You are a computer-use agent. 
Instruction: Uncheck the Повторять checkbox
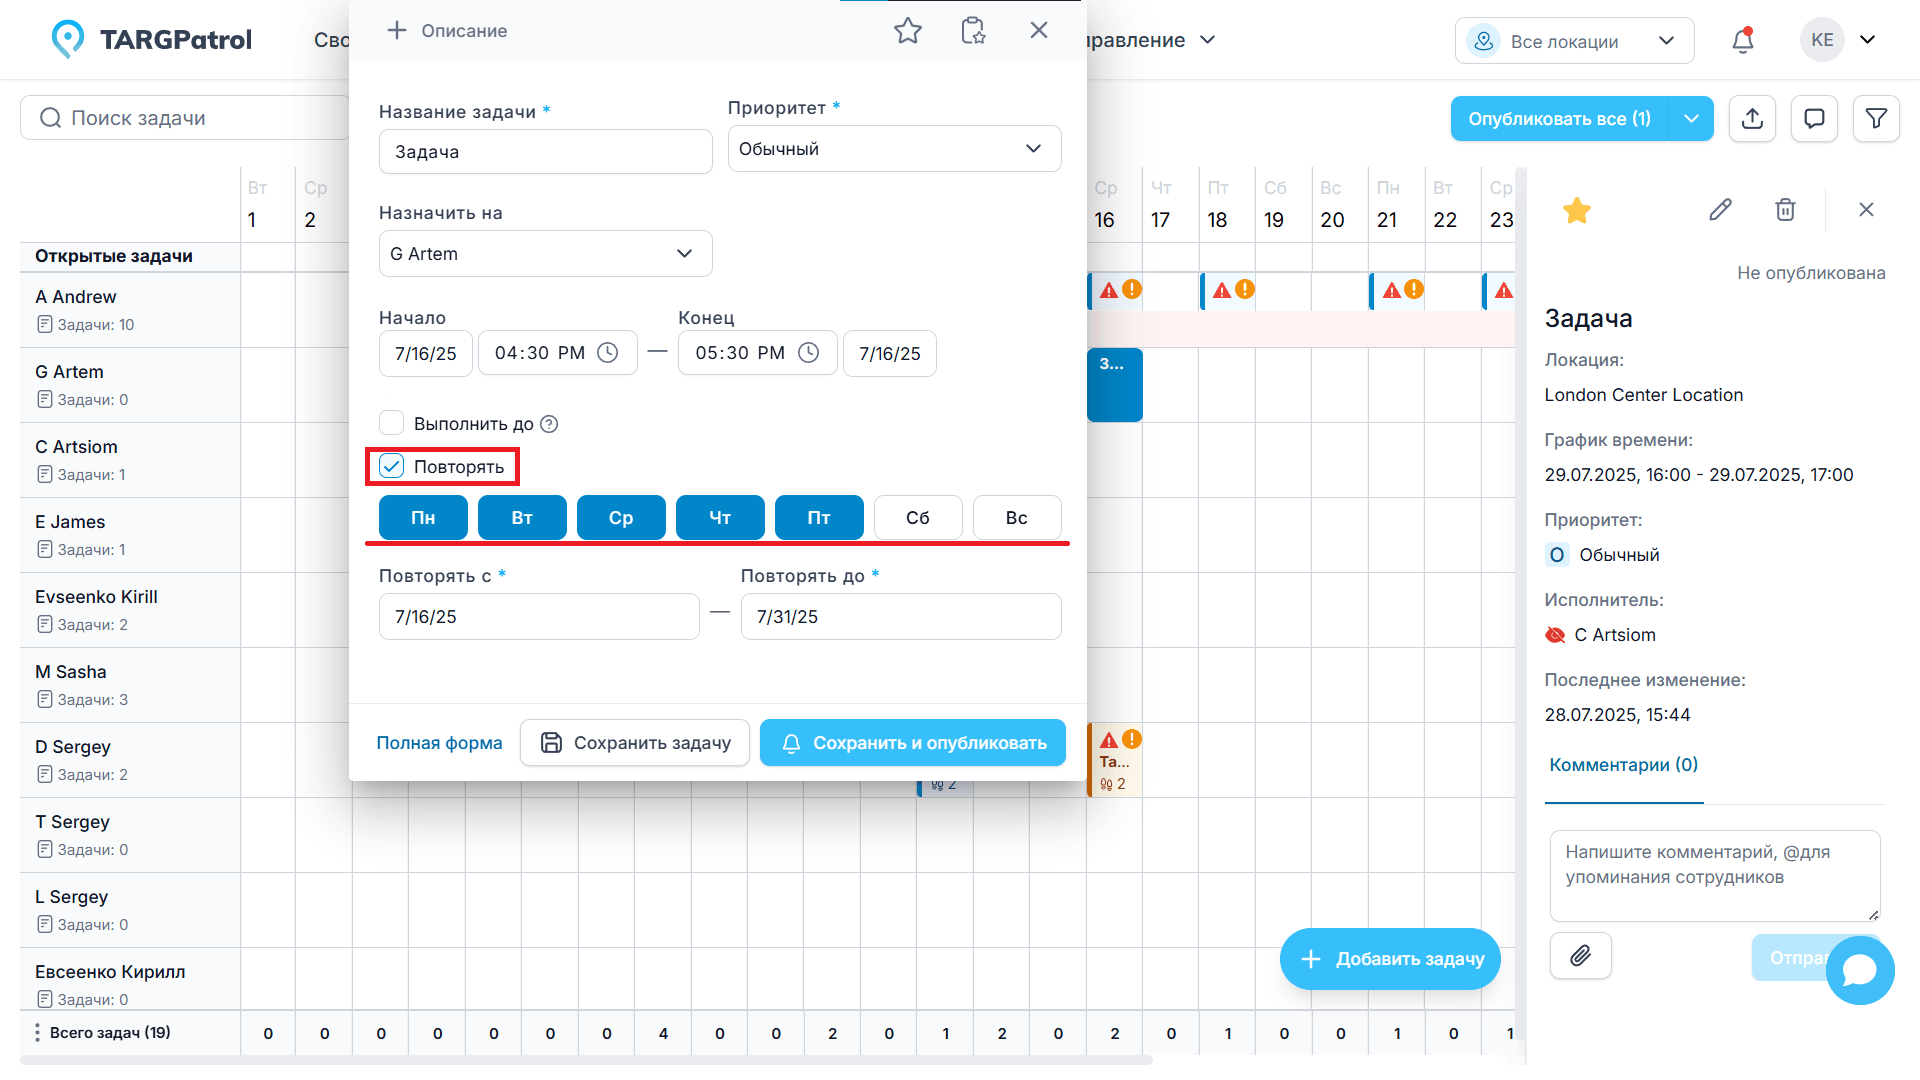pos(391,466)
